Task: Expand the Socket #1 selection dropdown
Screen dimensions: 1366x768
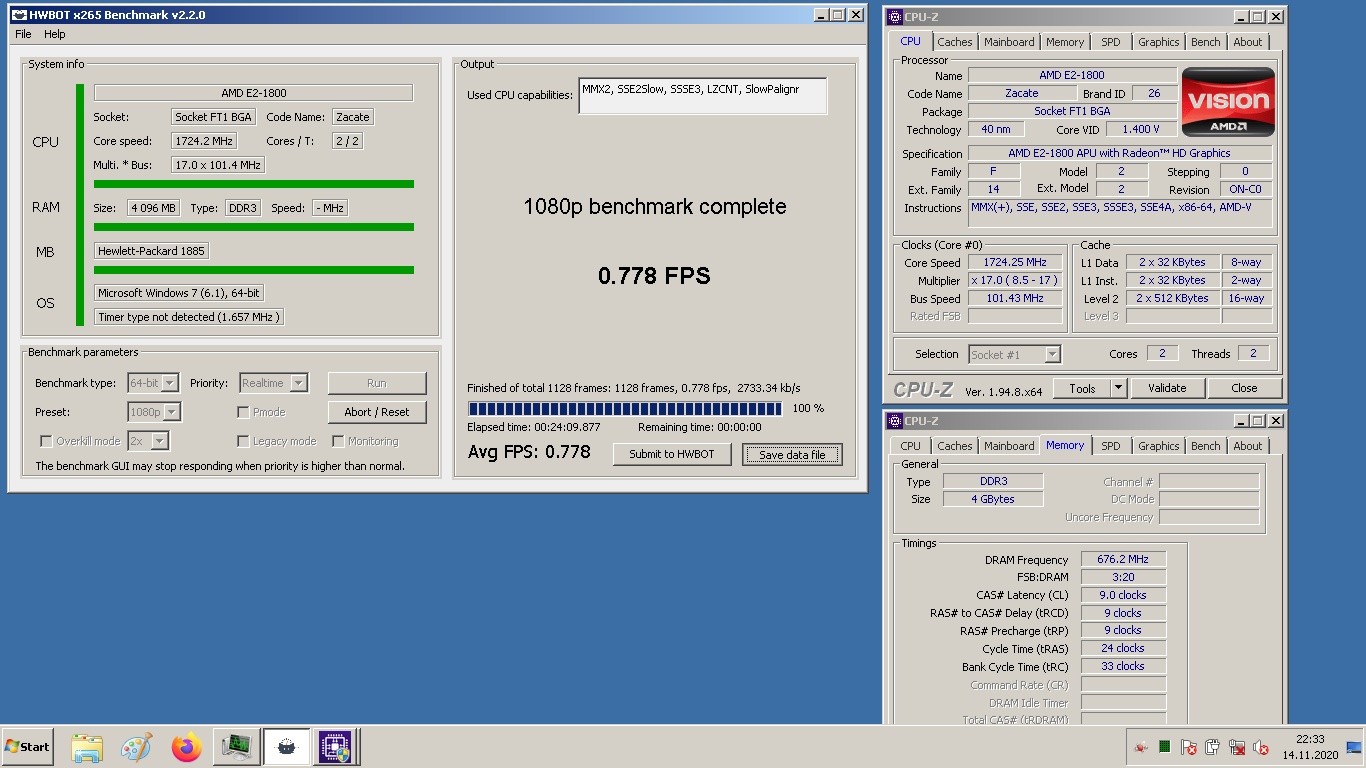Action: [1014, 354]
